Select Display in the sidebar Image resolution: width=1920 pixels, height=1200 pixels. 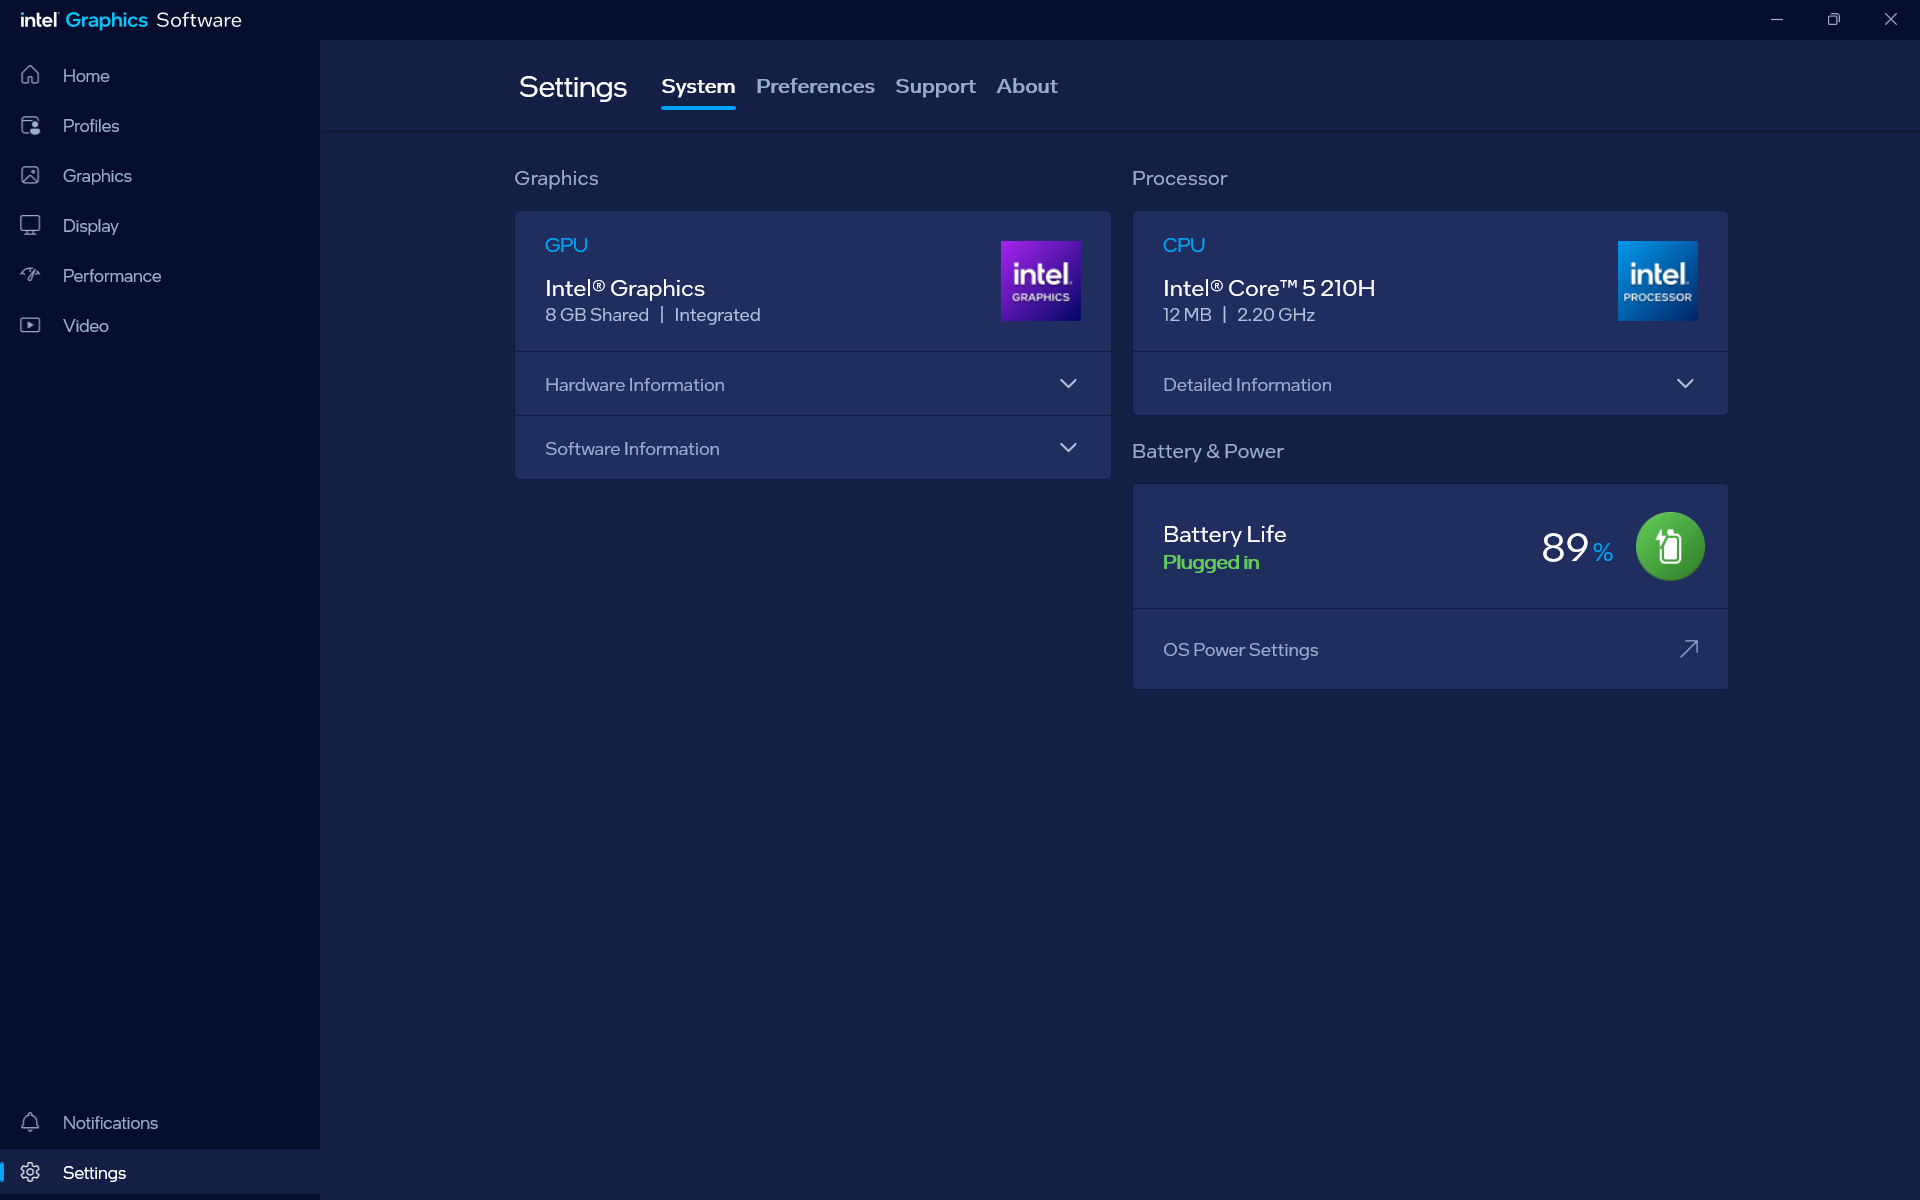click(160, 225)
